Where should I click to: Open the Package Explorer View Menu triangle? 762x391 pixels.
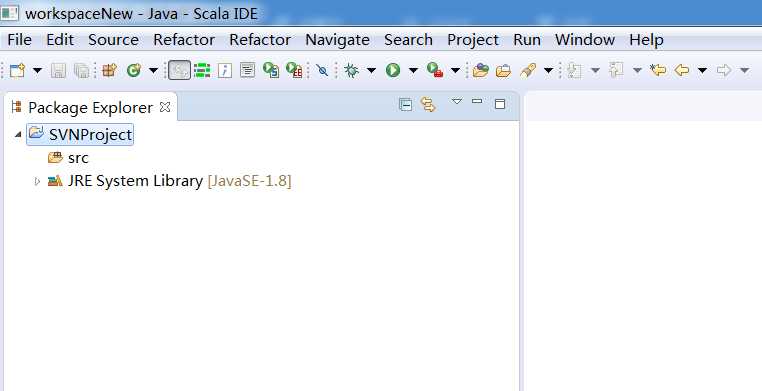(x=456, y=102)
